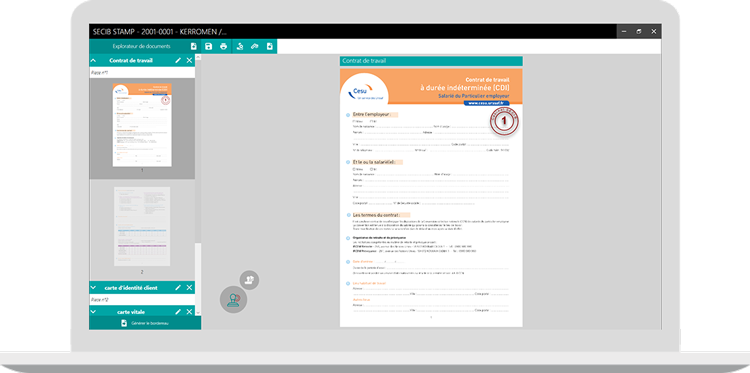Remove Contrat de travail using its X icon
The height and width of the screenshot is (373, 750).
(189, 60)
